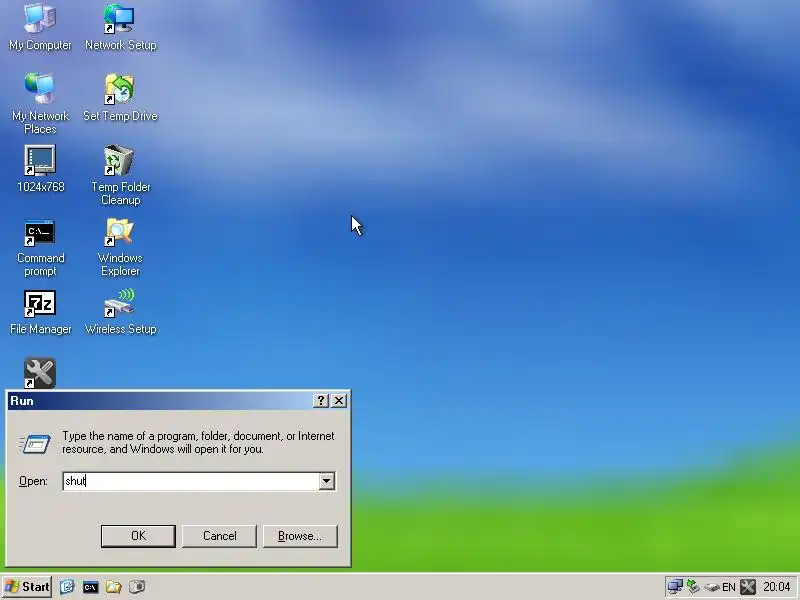Select the Temp Folder Cleanup icon

point(120,175)
